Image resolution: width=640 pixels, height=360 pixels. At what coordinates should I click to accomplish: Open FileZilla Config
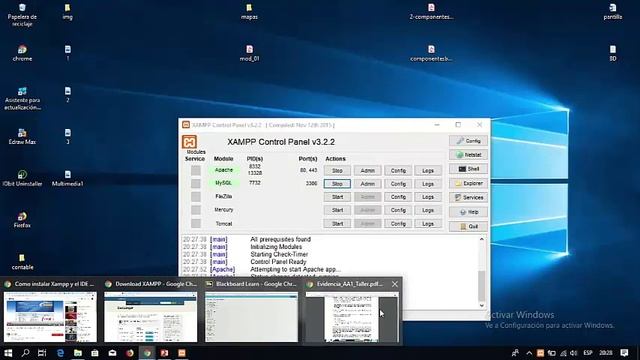click(398, 197)
